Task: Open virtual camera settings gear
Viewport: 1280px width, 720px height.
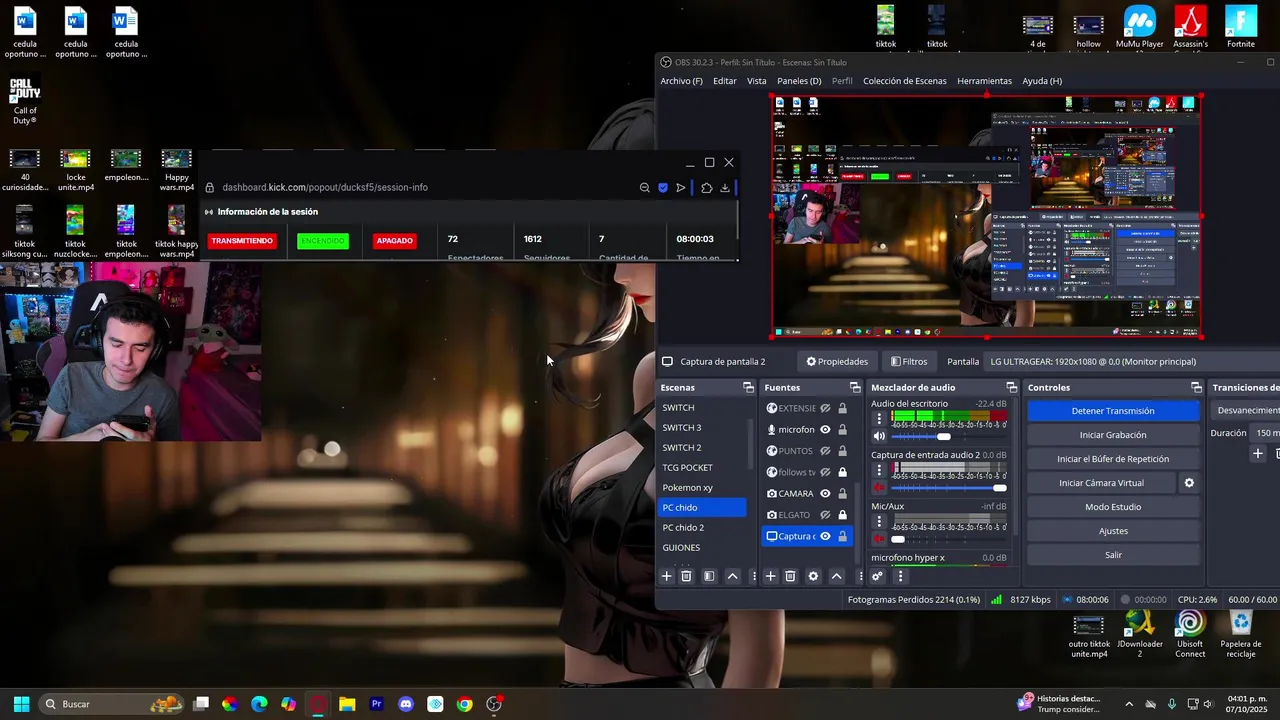Action: pyautogui.click(x=1189, y=483)
